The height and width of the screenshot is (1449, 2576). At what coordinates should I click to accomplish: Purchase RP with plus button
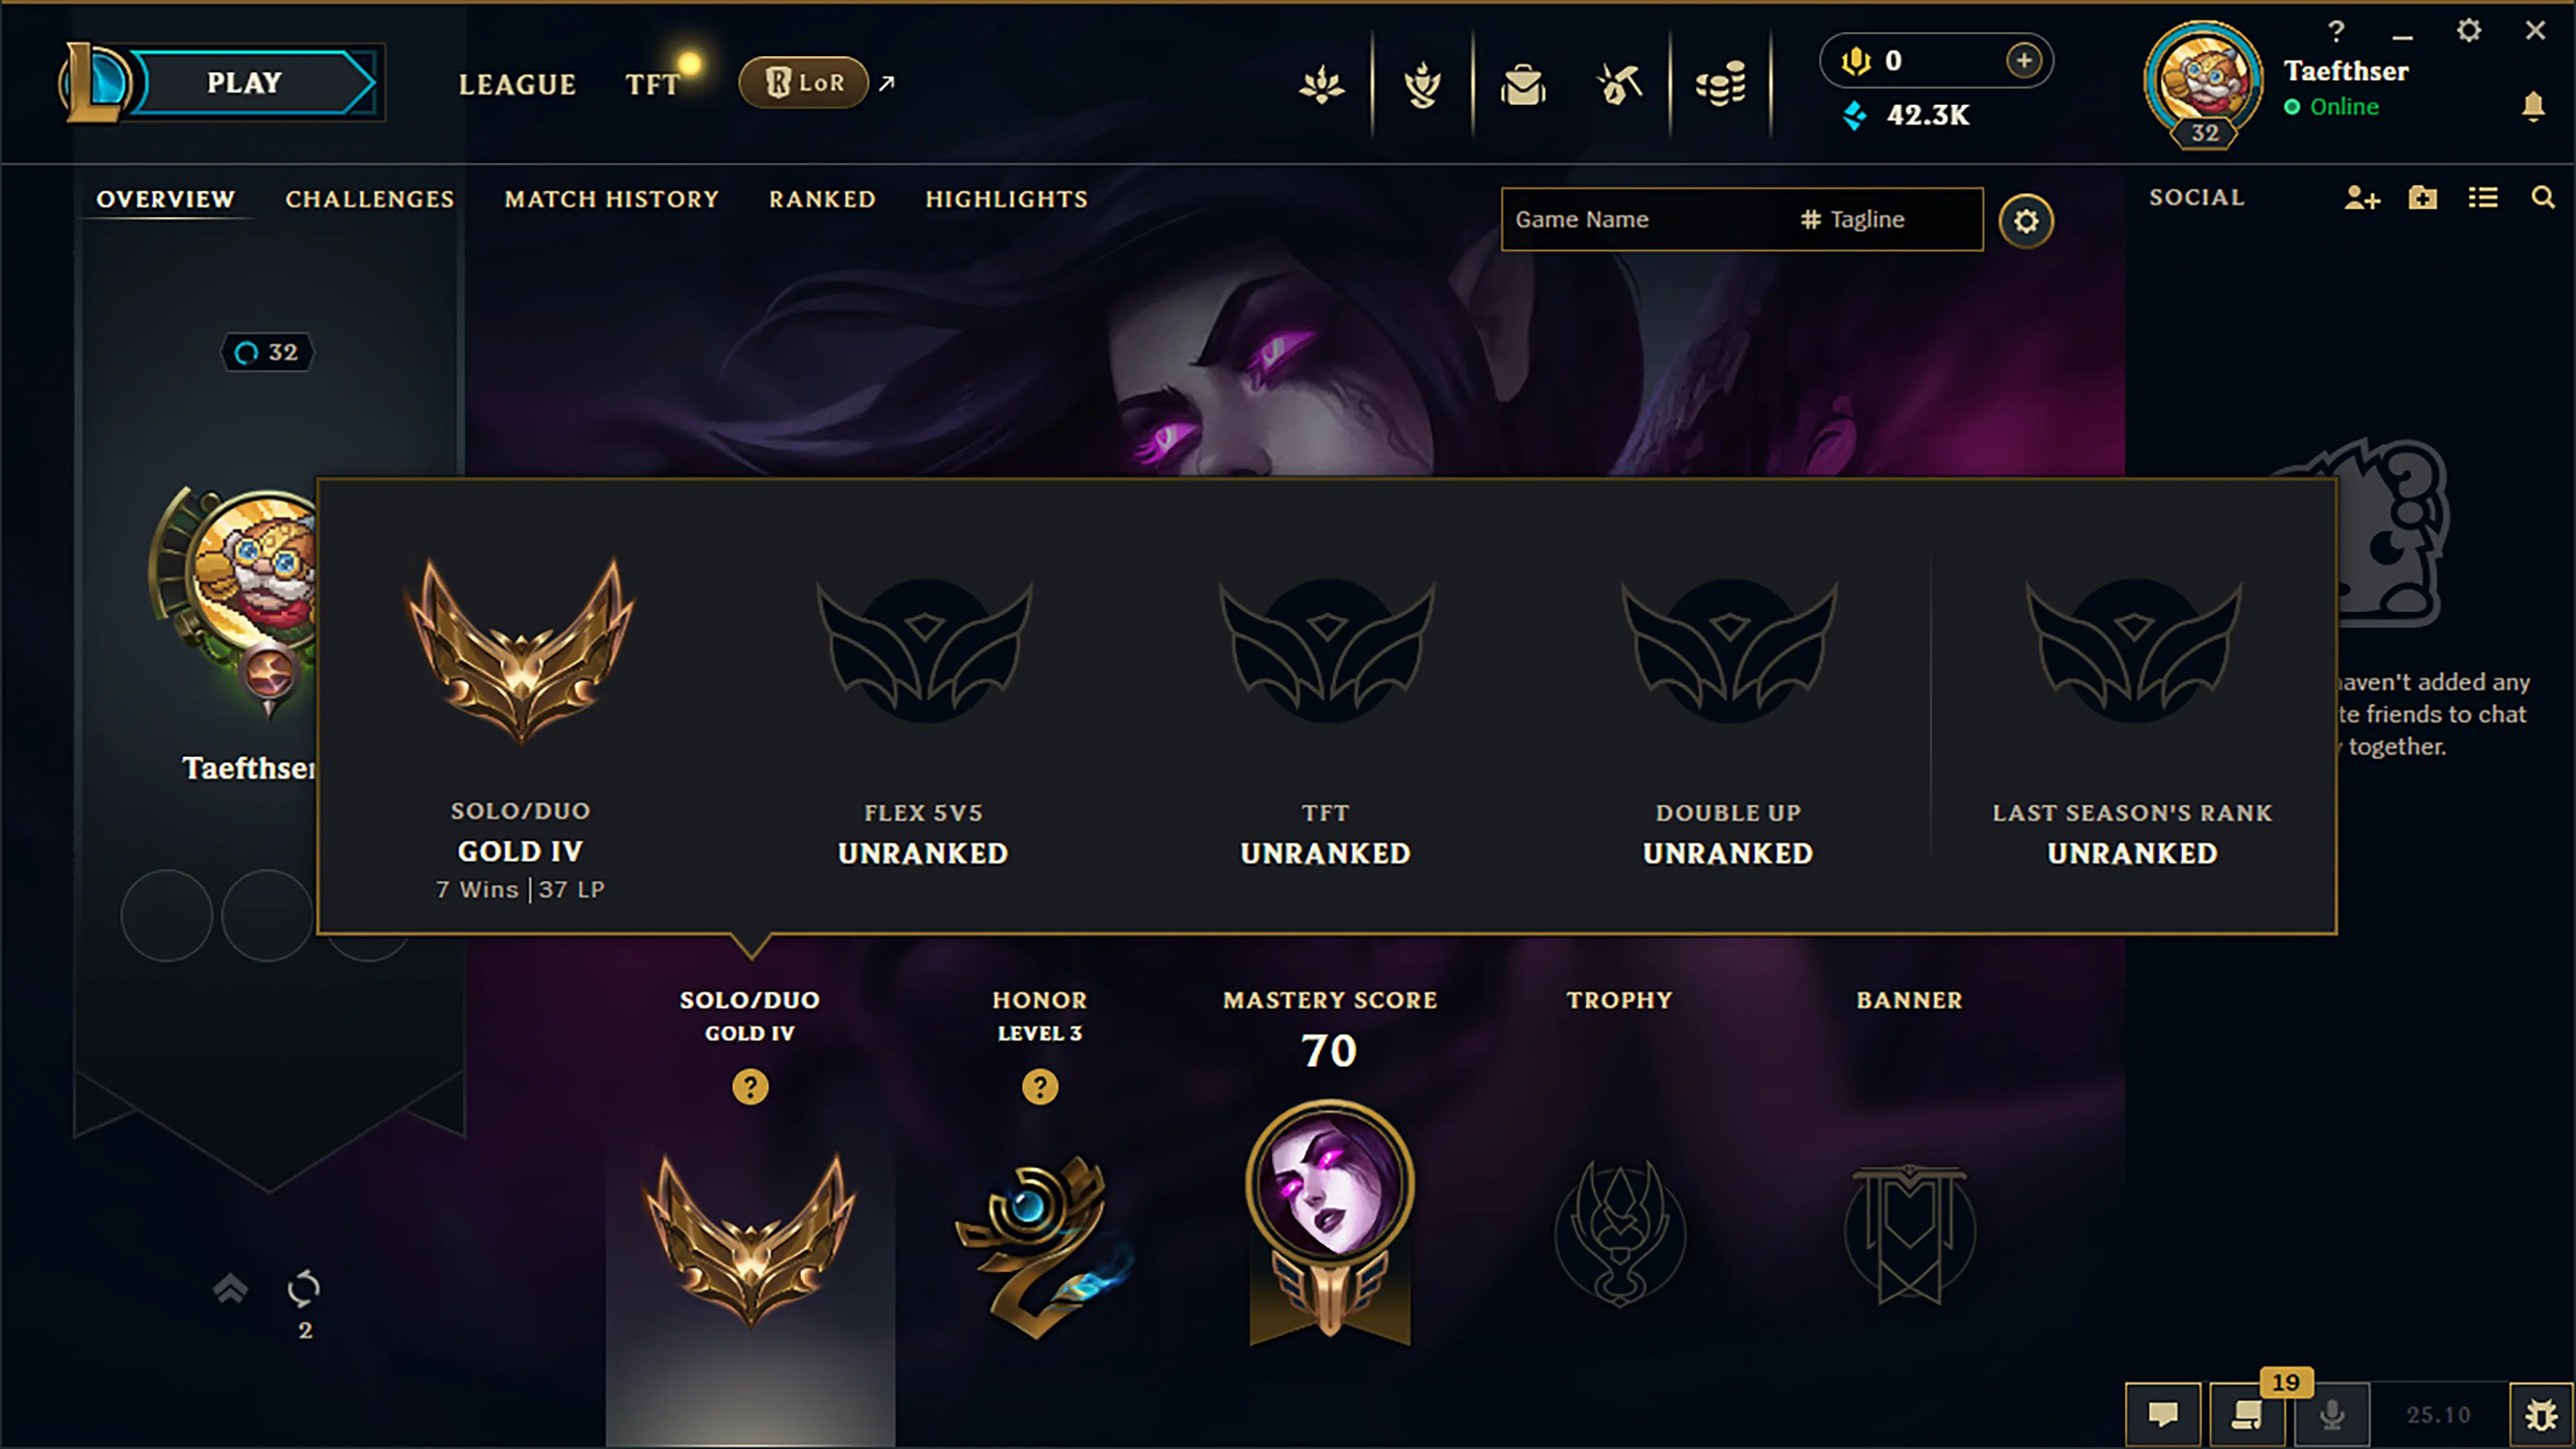(2023, 60)
